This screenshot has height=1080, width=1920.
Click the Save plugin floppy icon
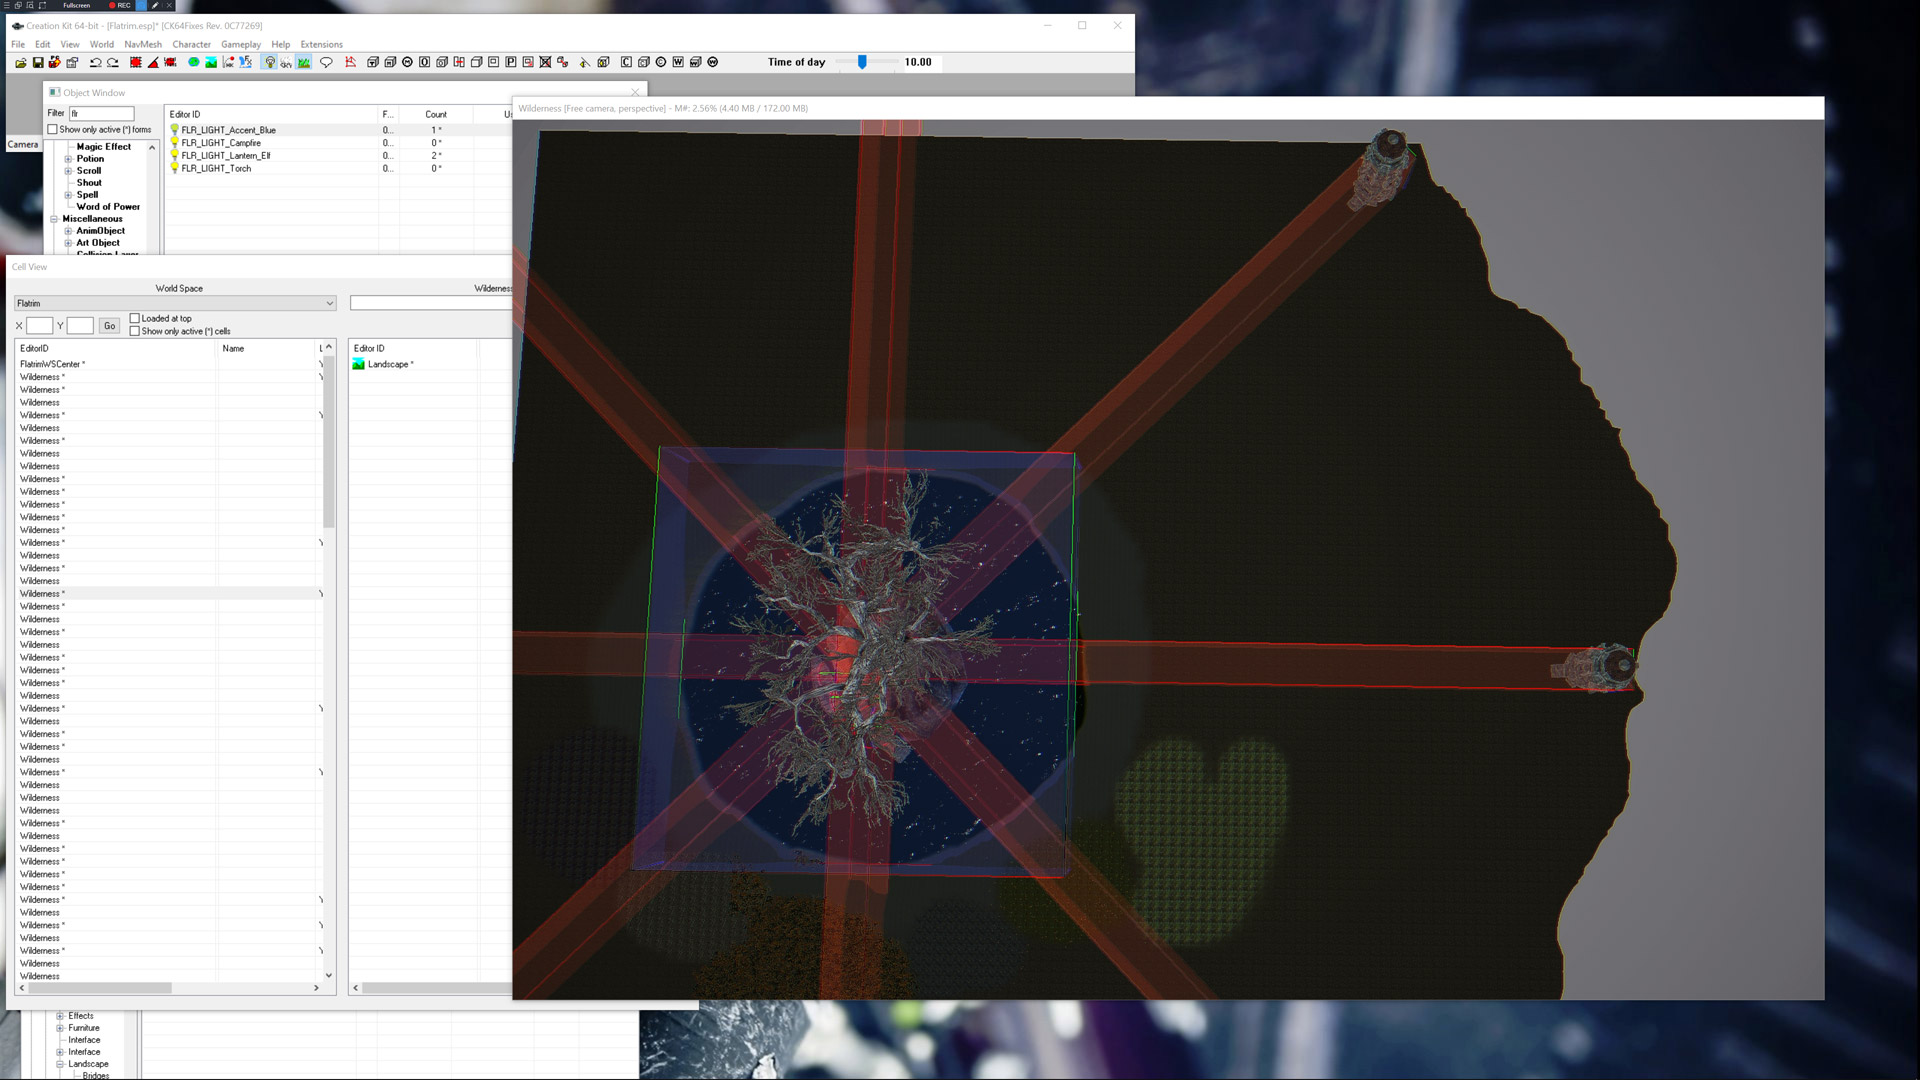pos(38,62)
